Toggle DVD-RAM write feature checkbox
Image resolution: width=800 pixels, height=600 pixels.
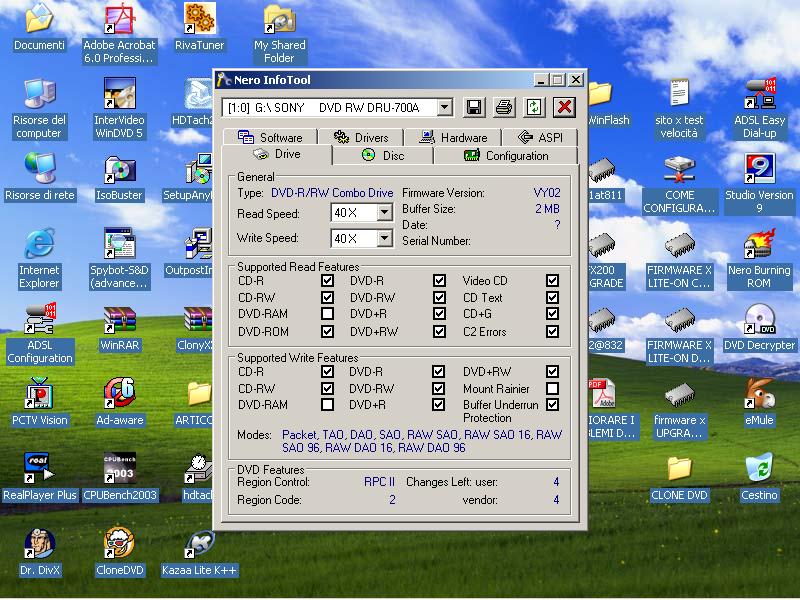tap(328, 405)
